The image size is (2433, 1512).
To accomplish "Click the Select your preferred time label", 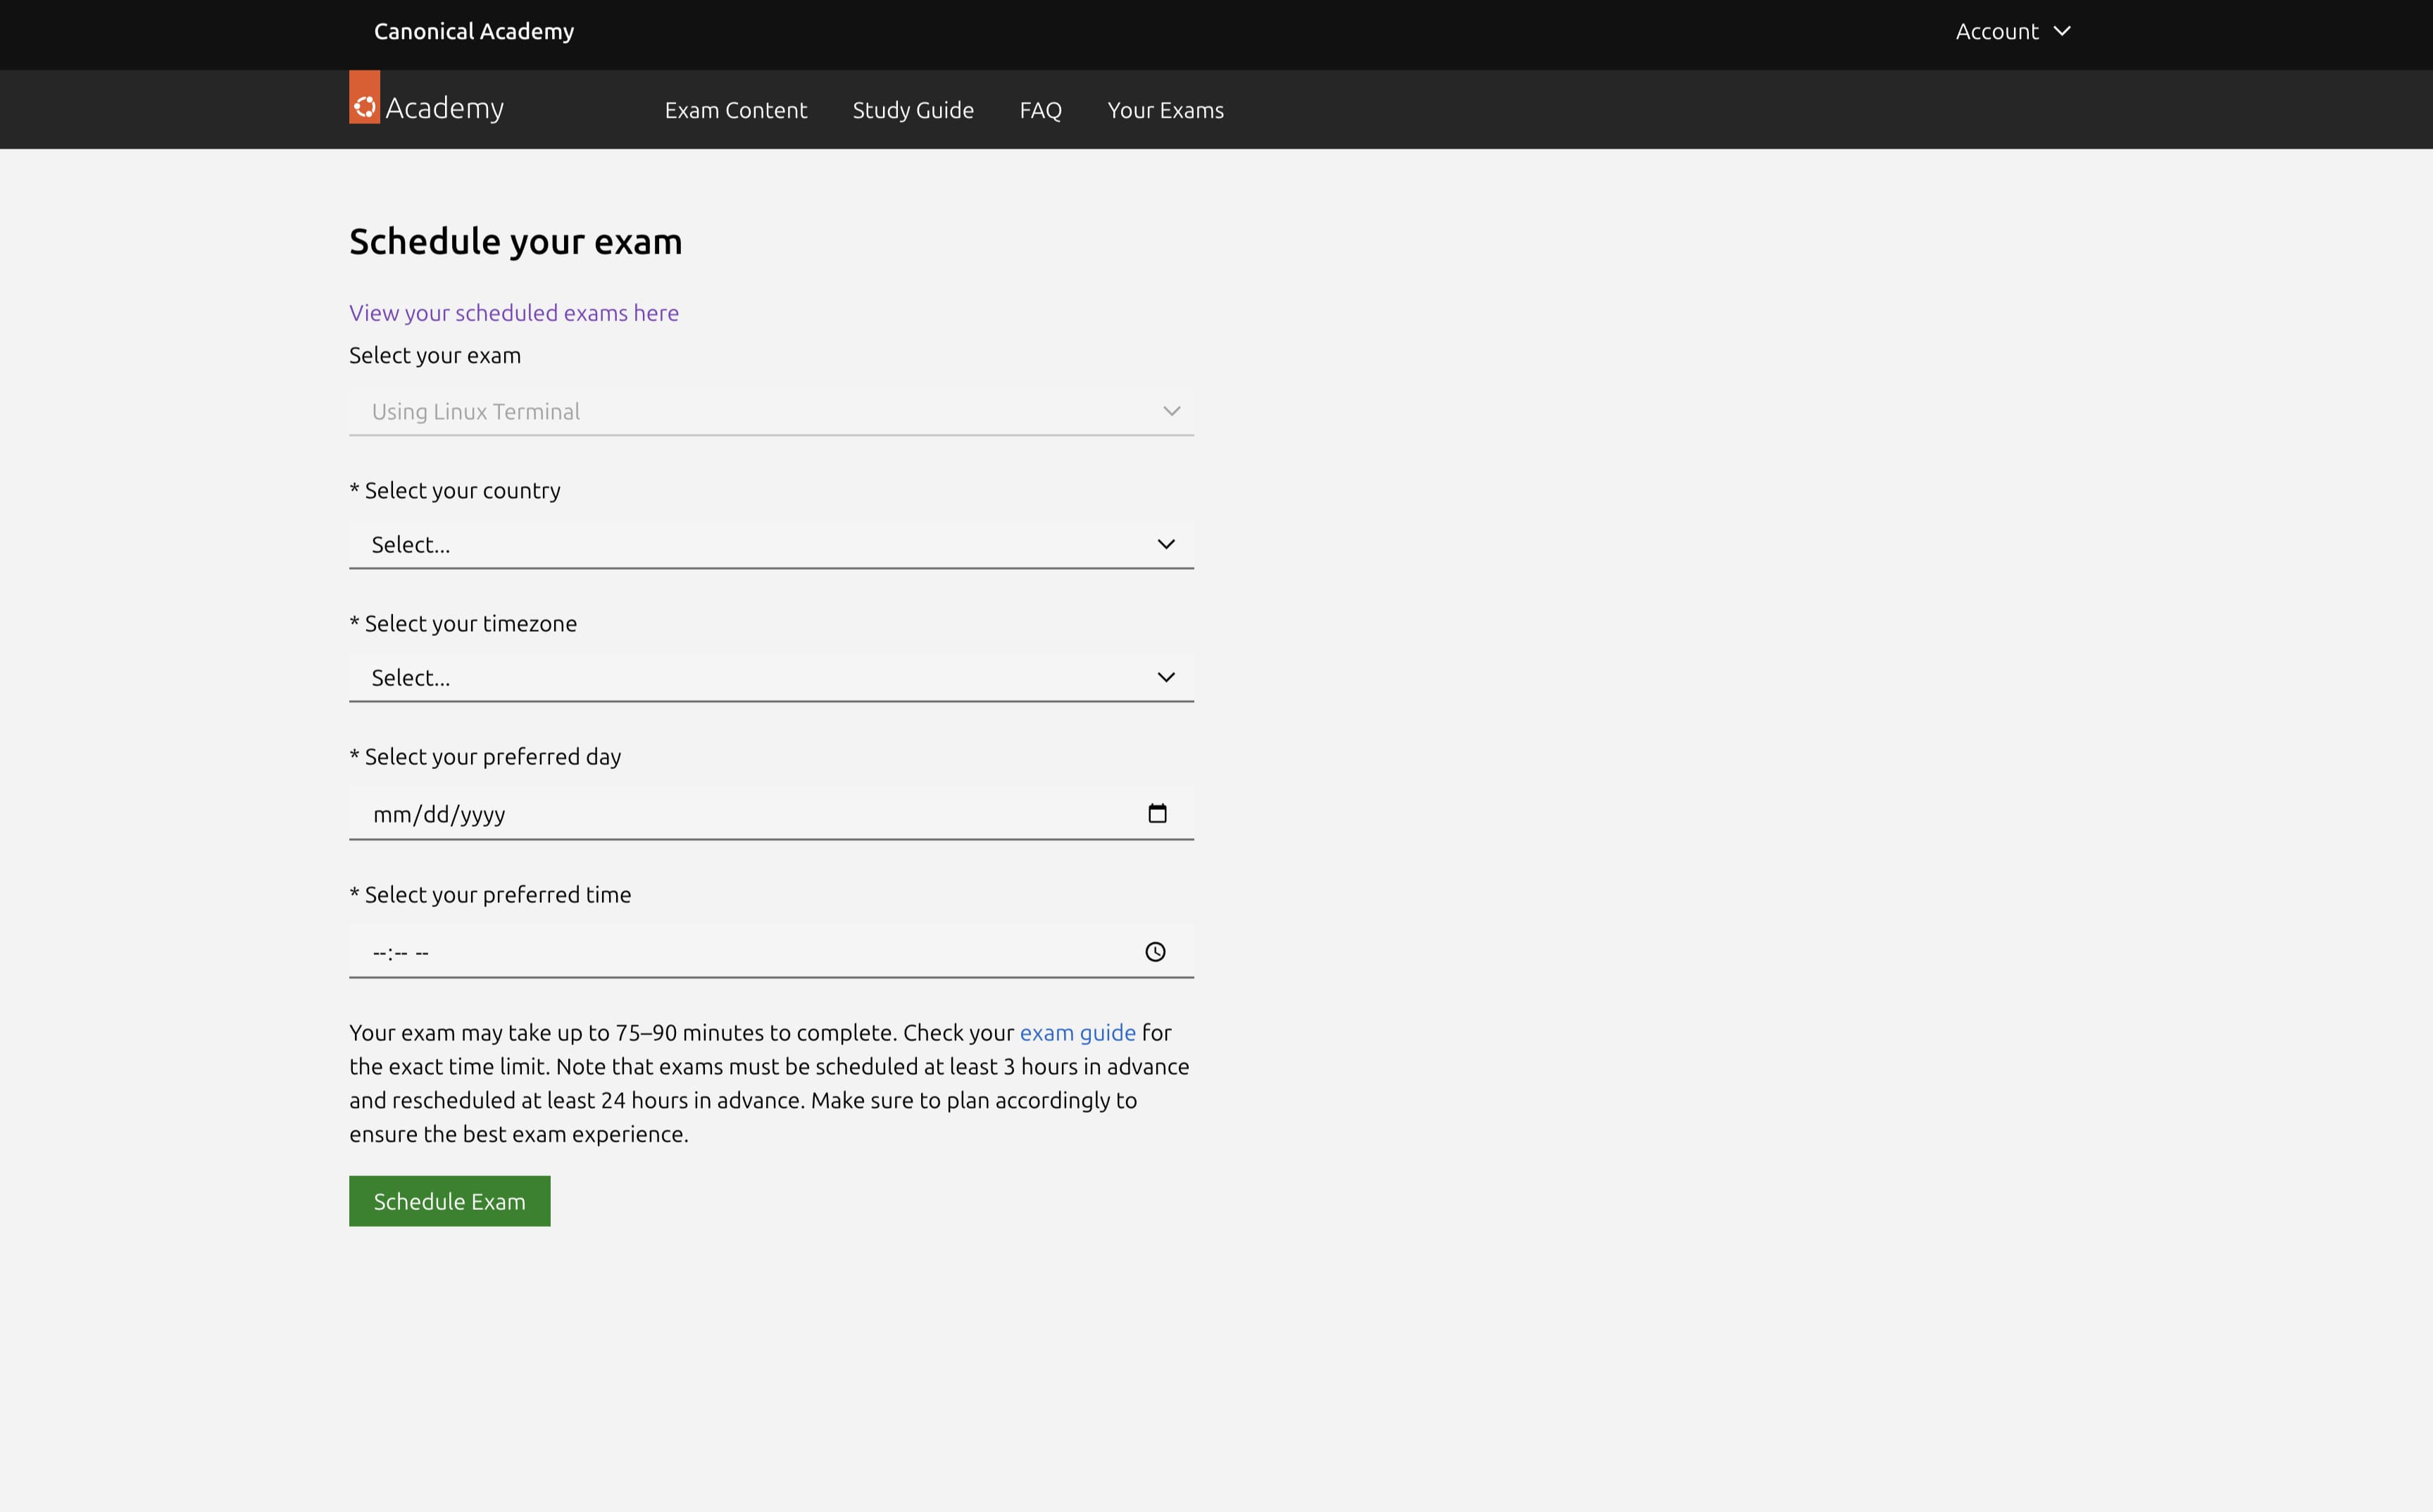I will [x=490, y=895].
